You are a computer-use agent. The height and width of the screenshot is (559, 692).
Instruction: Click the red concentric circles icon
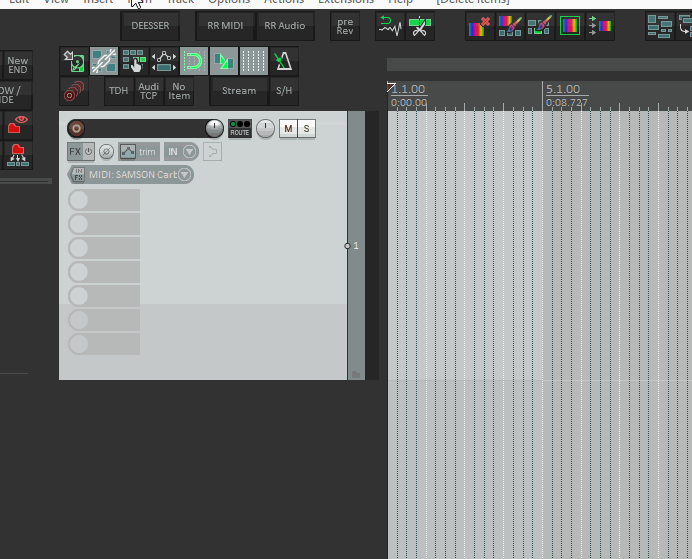[74, 91]
